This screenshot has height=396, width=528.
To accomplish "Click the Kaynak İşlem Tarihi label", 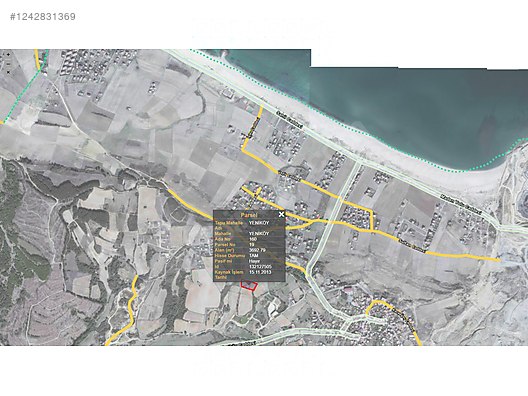I will (229, 275).
